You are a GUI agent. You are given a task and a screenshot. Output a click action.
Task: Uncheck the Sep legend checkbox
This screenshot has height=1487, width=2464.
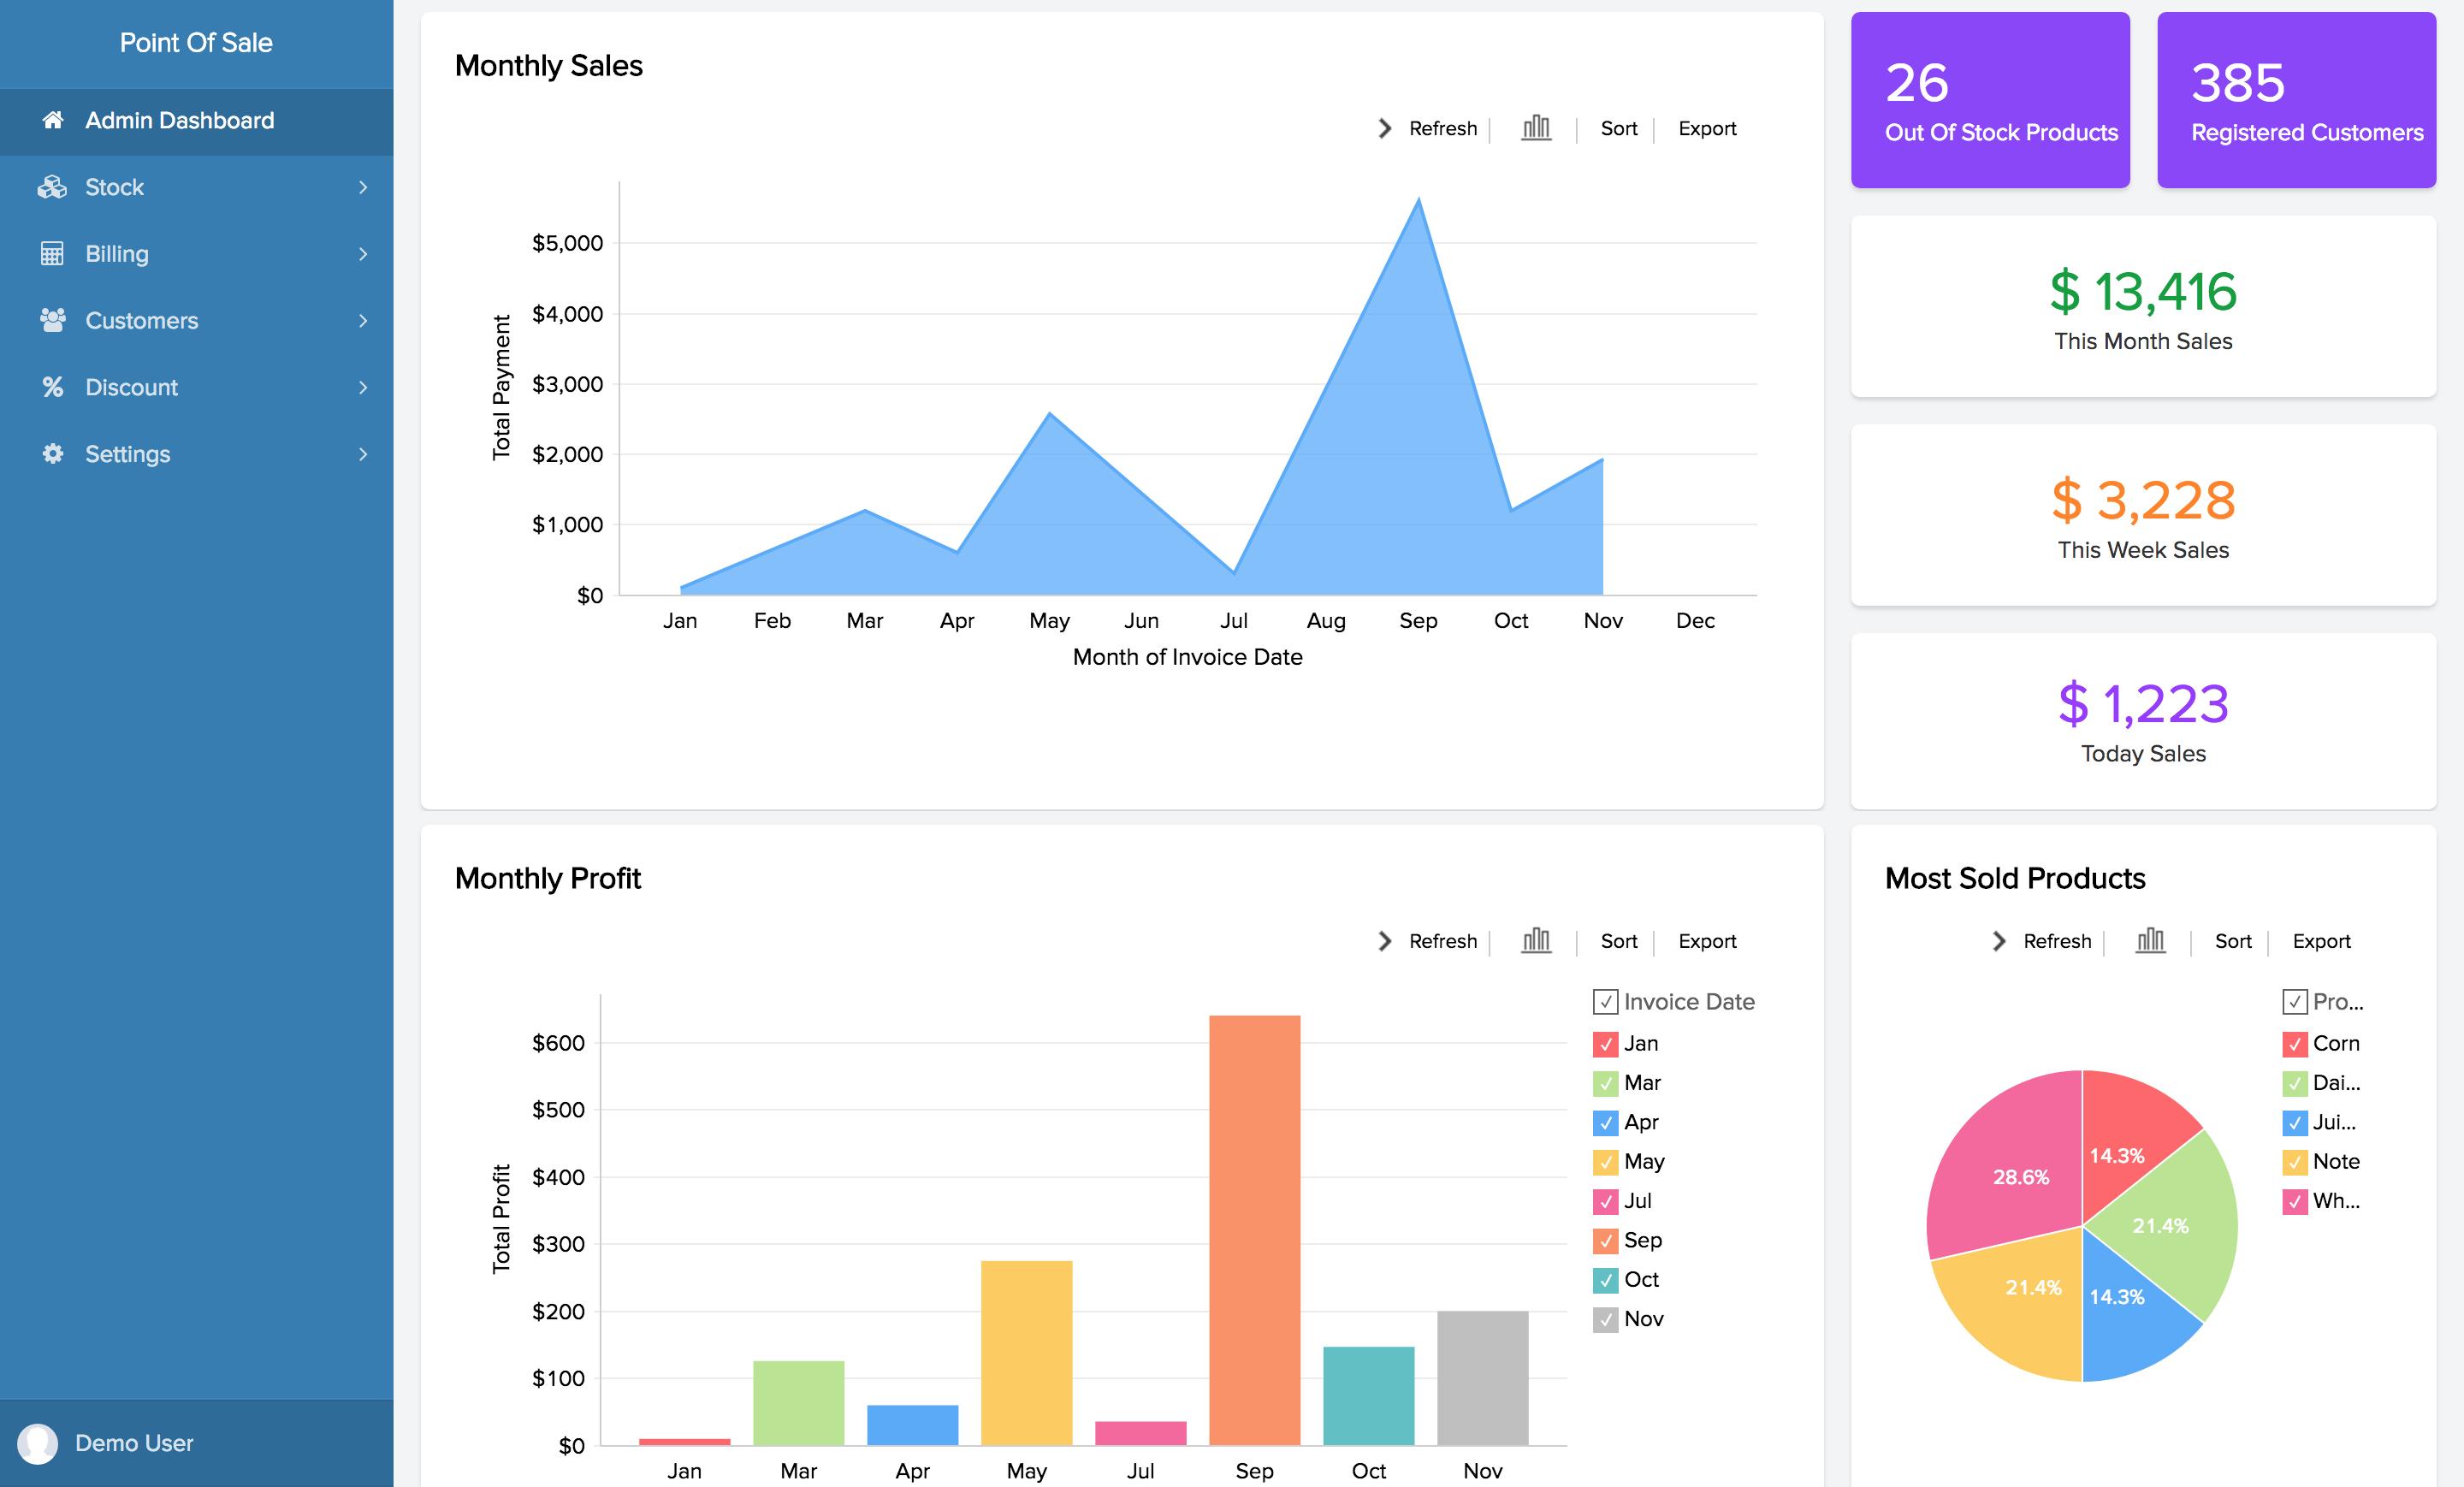tap(1605, 1241)
